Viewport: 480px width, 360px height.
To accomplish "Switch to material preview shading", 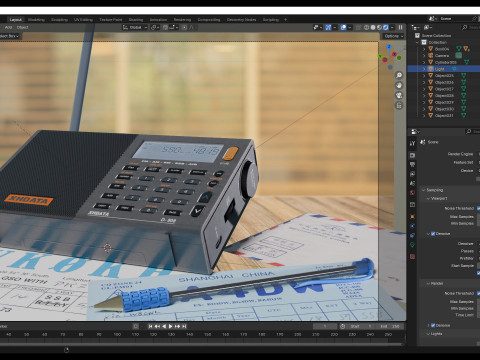I will pyautogui.click(x=379, y=27).
